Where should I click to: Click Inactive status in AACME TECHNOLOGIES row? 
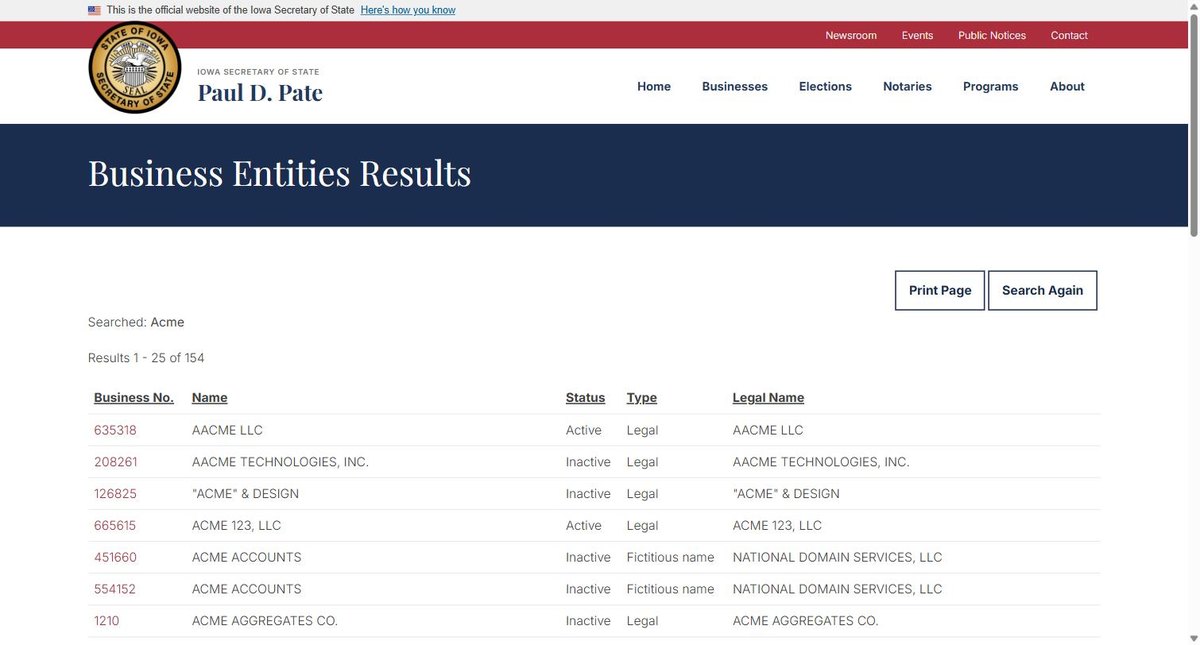(588, 462)
